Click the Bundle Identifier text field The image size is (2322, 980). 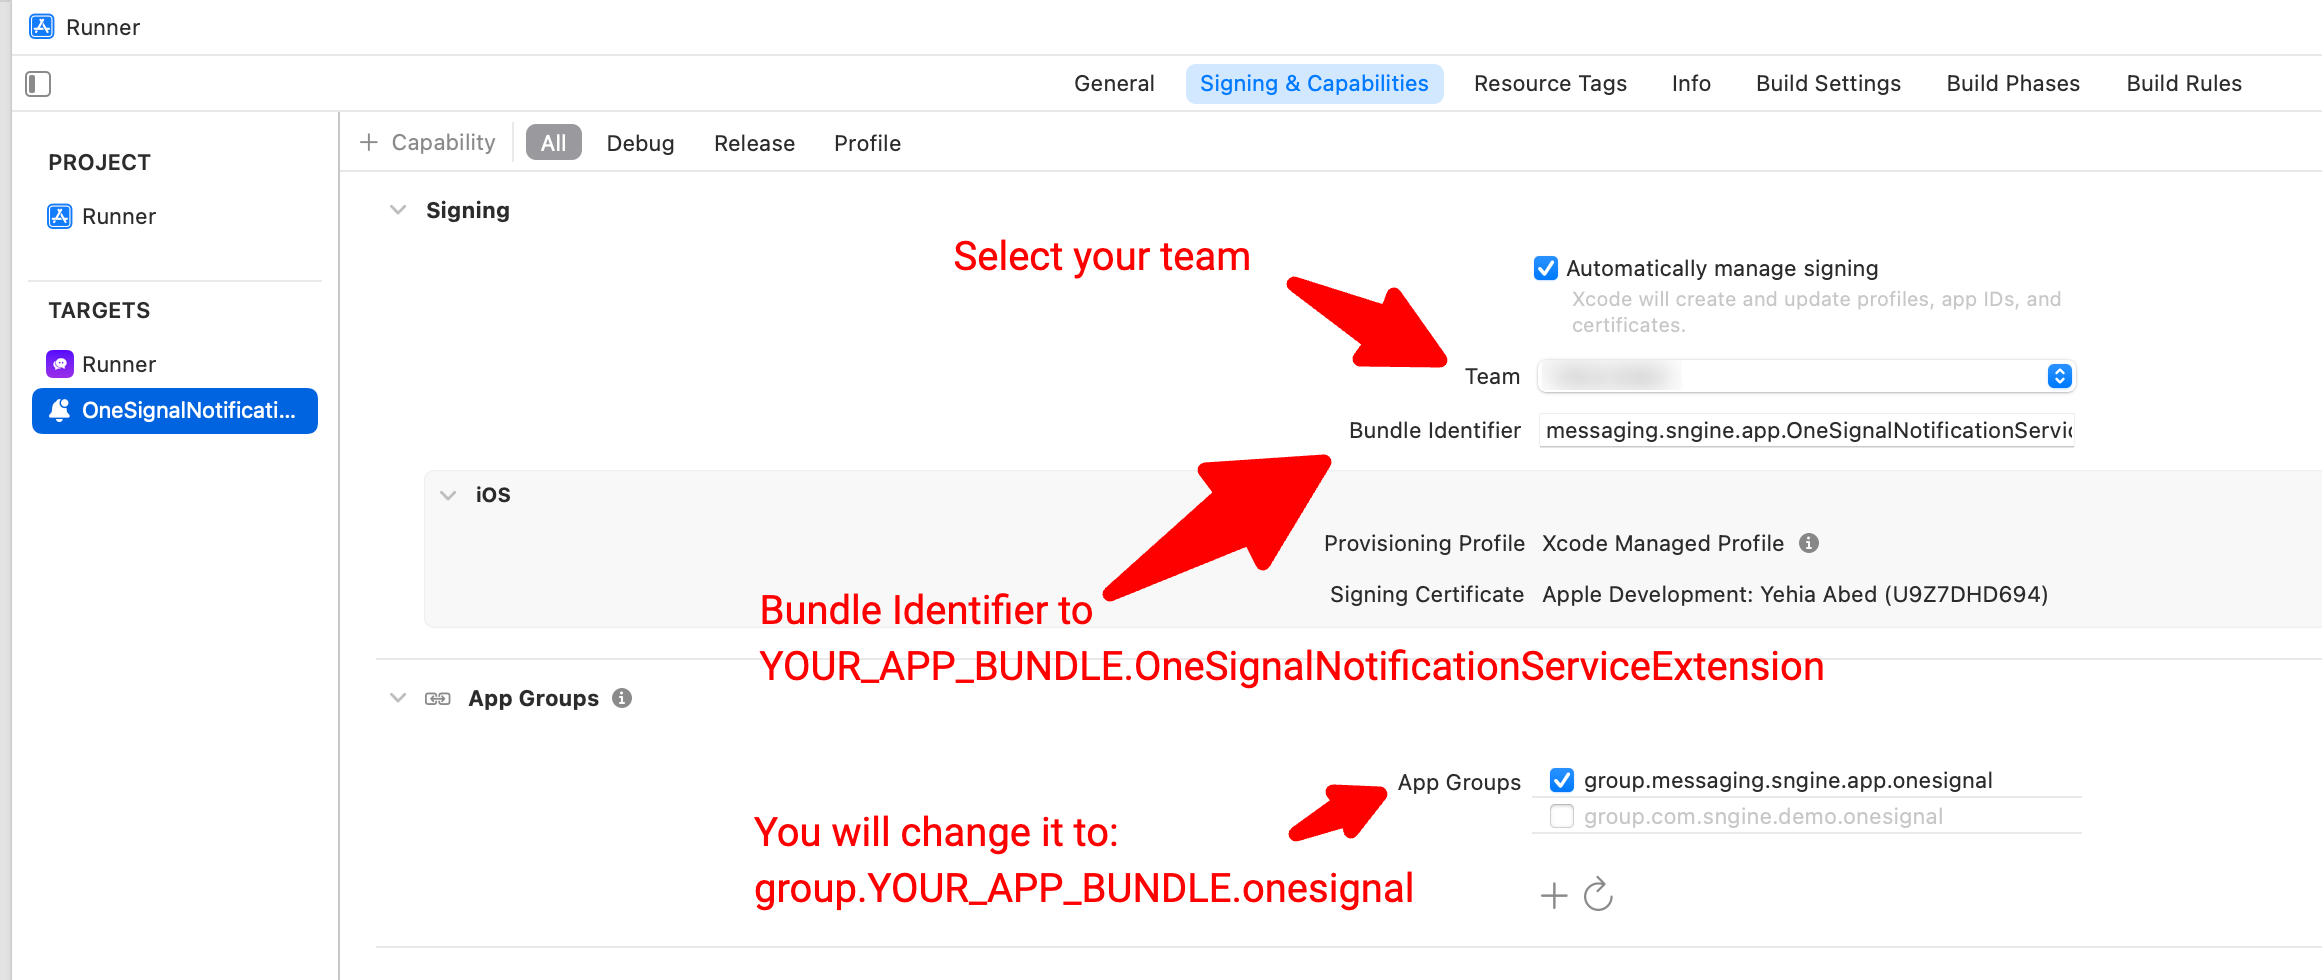[x=1807, y=431]
